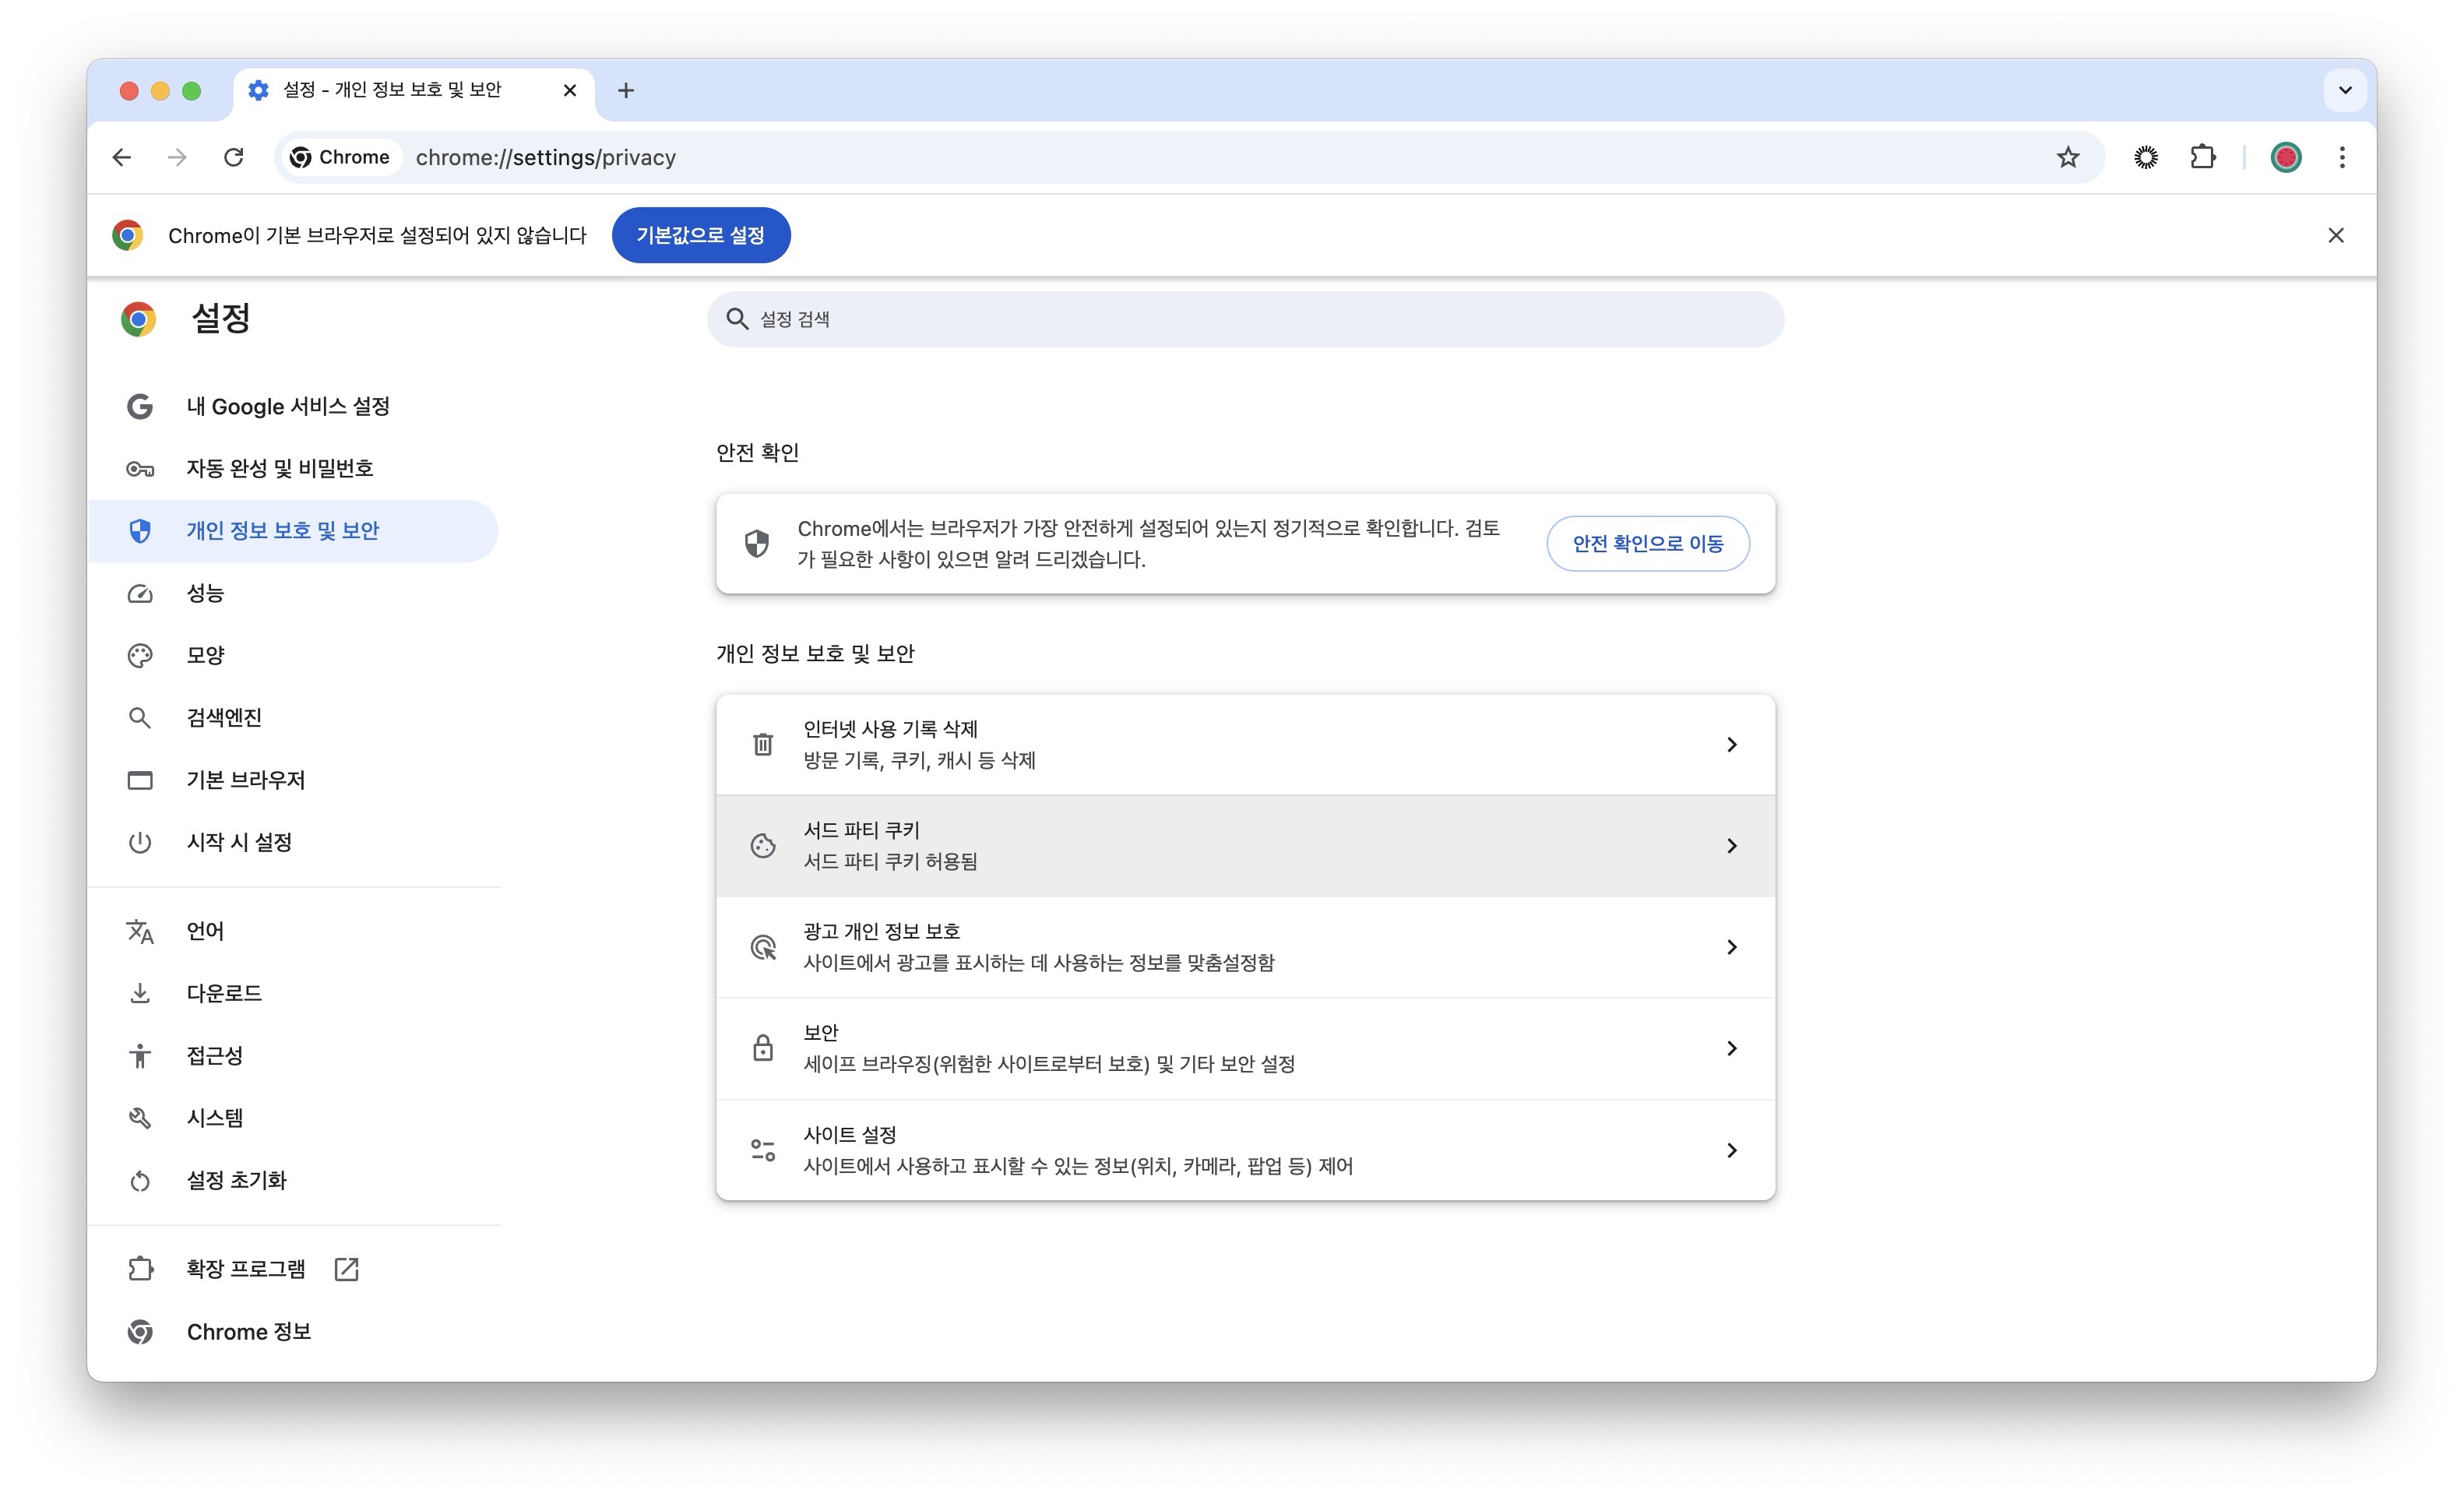Image resolution: width=2464 pixels, height=1497 pixels.
Task: Click the 광고 개인 정보 보호 target icon
Action: (763, 947)
